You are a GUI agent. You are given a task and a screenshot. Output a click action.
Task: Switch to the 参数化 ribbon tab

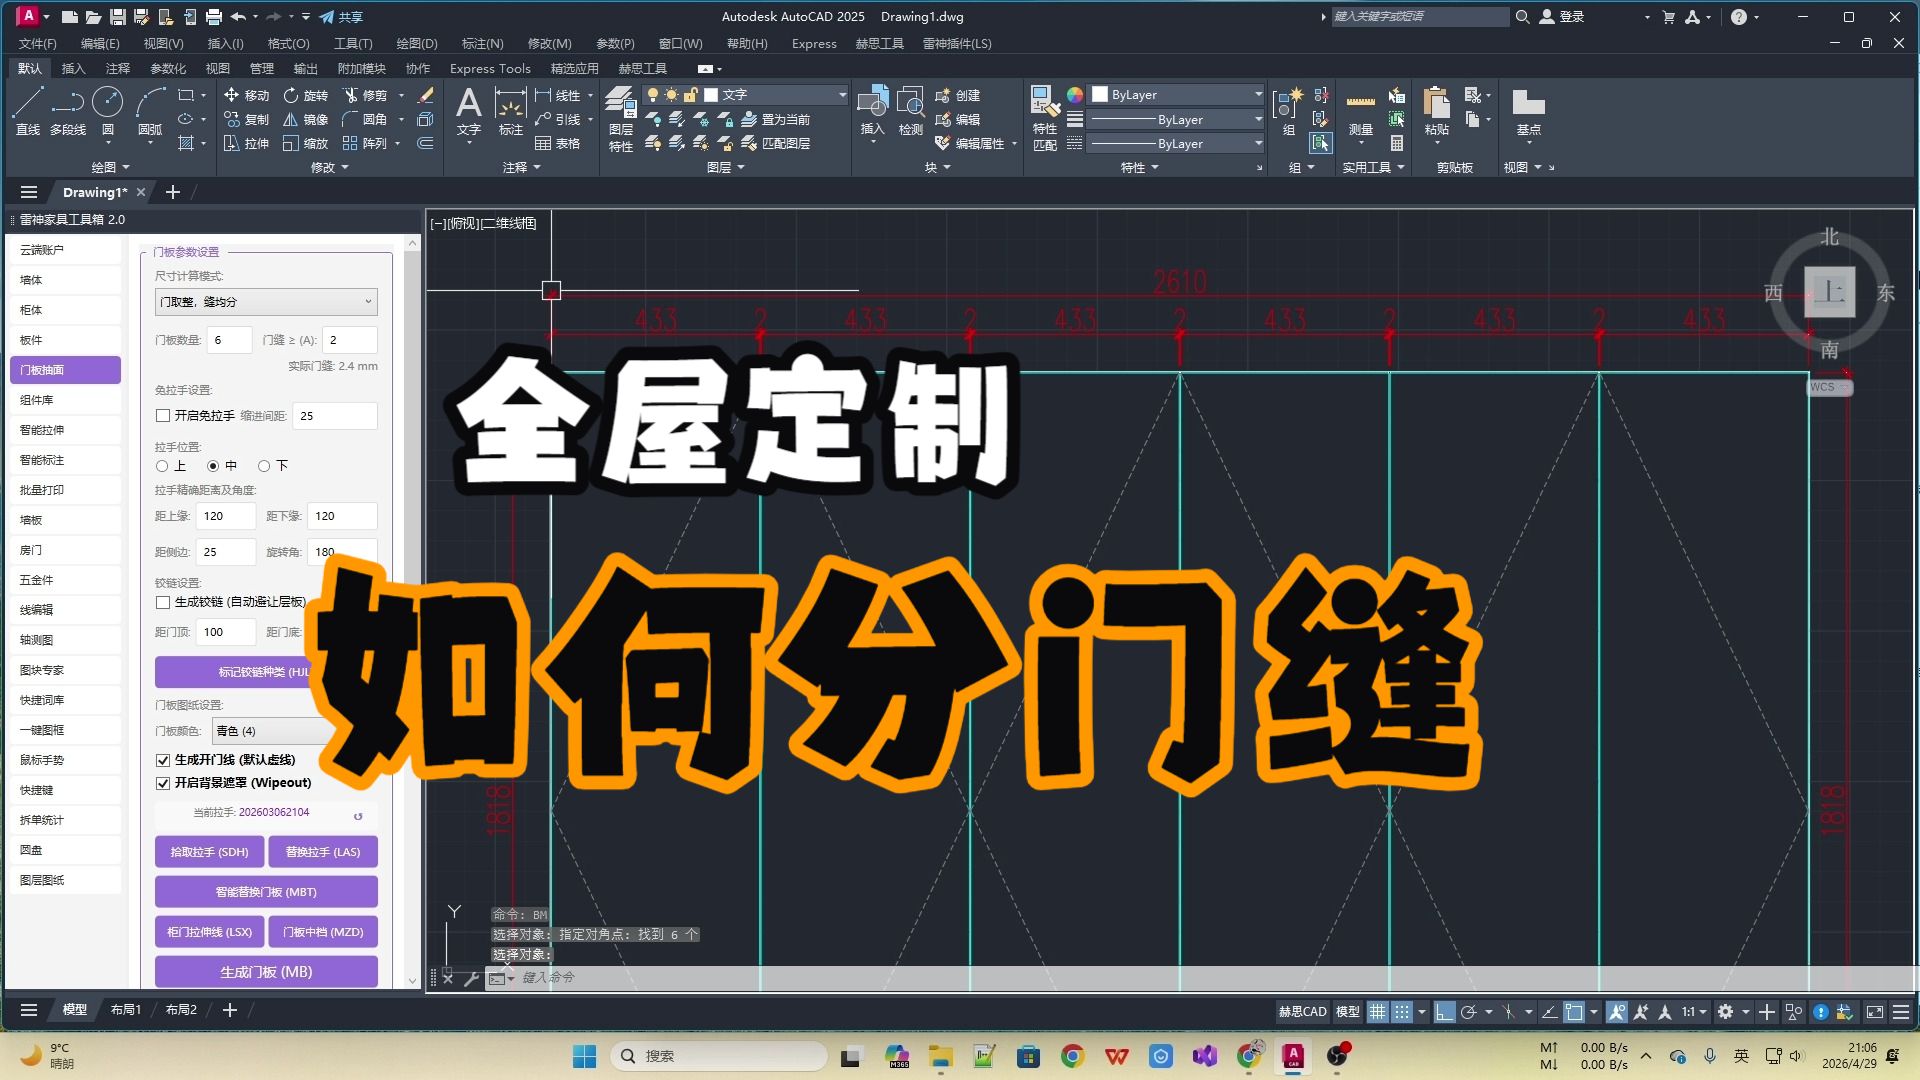click(x=168, y=68)
